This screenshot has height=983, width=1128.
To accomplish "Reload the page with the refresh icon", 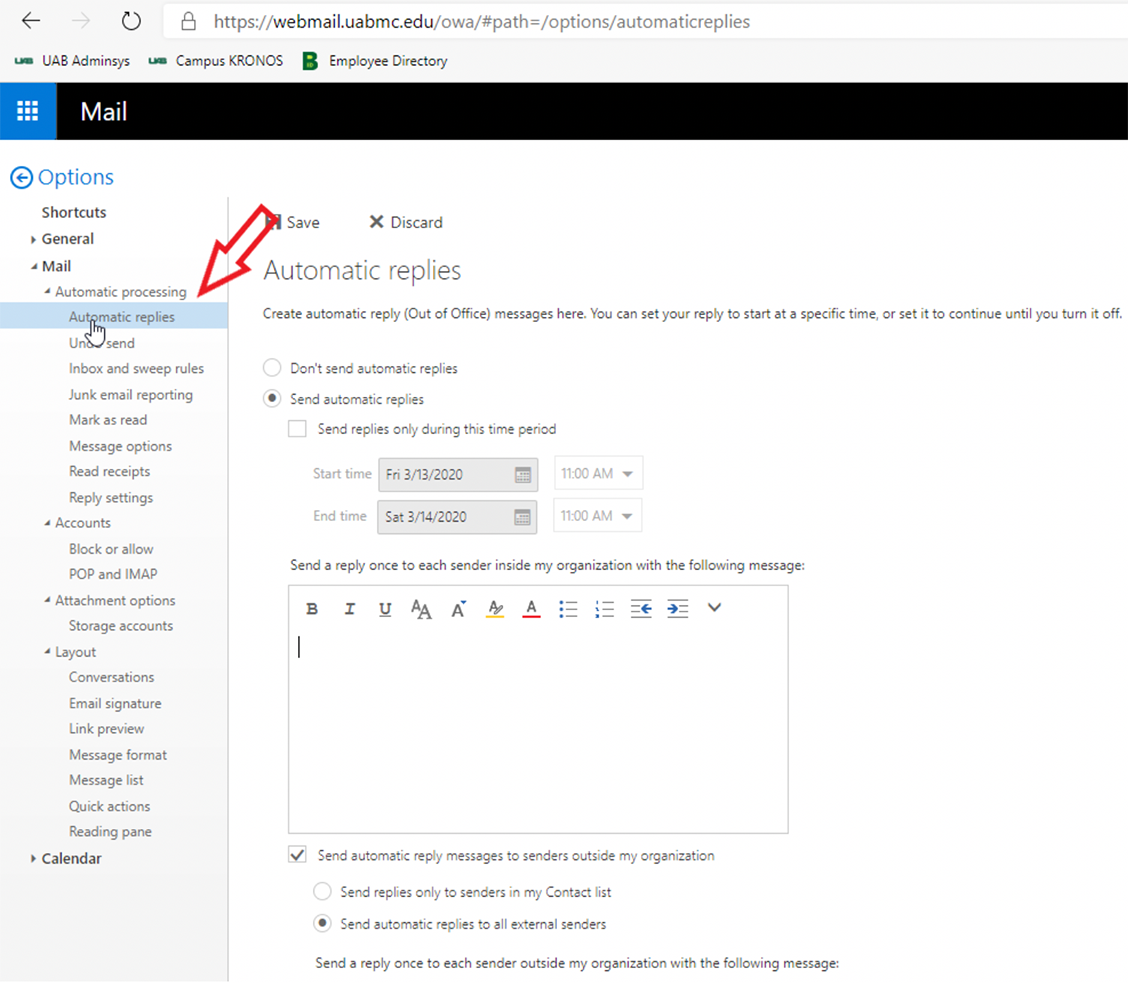I will click(x=131, y=21).
